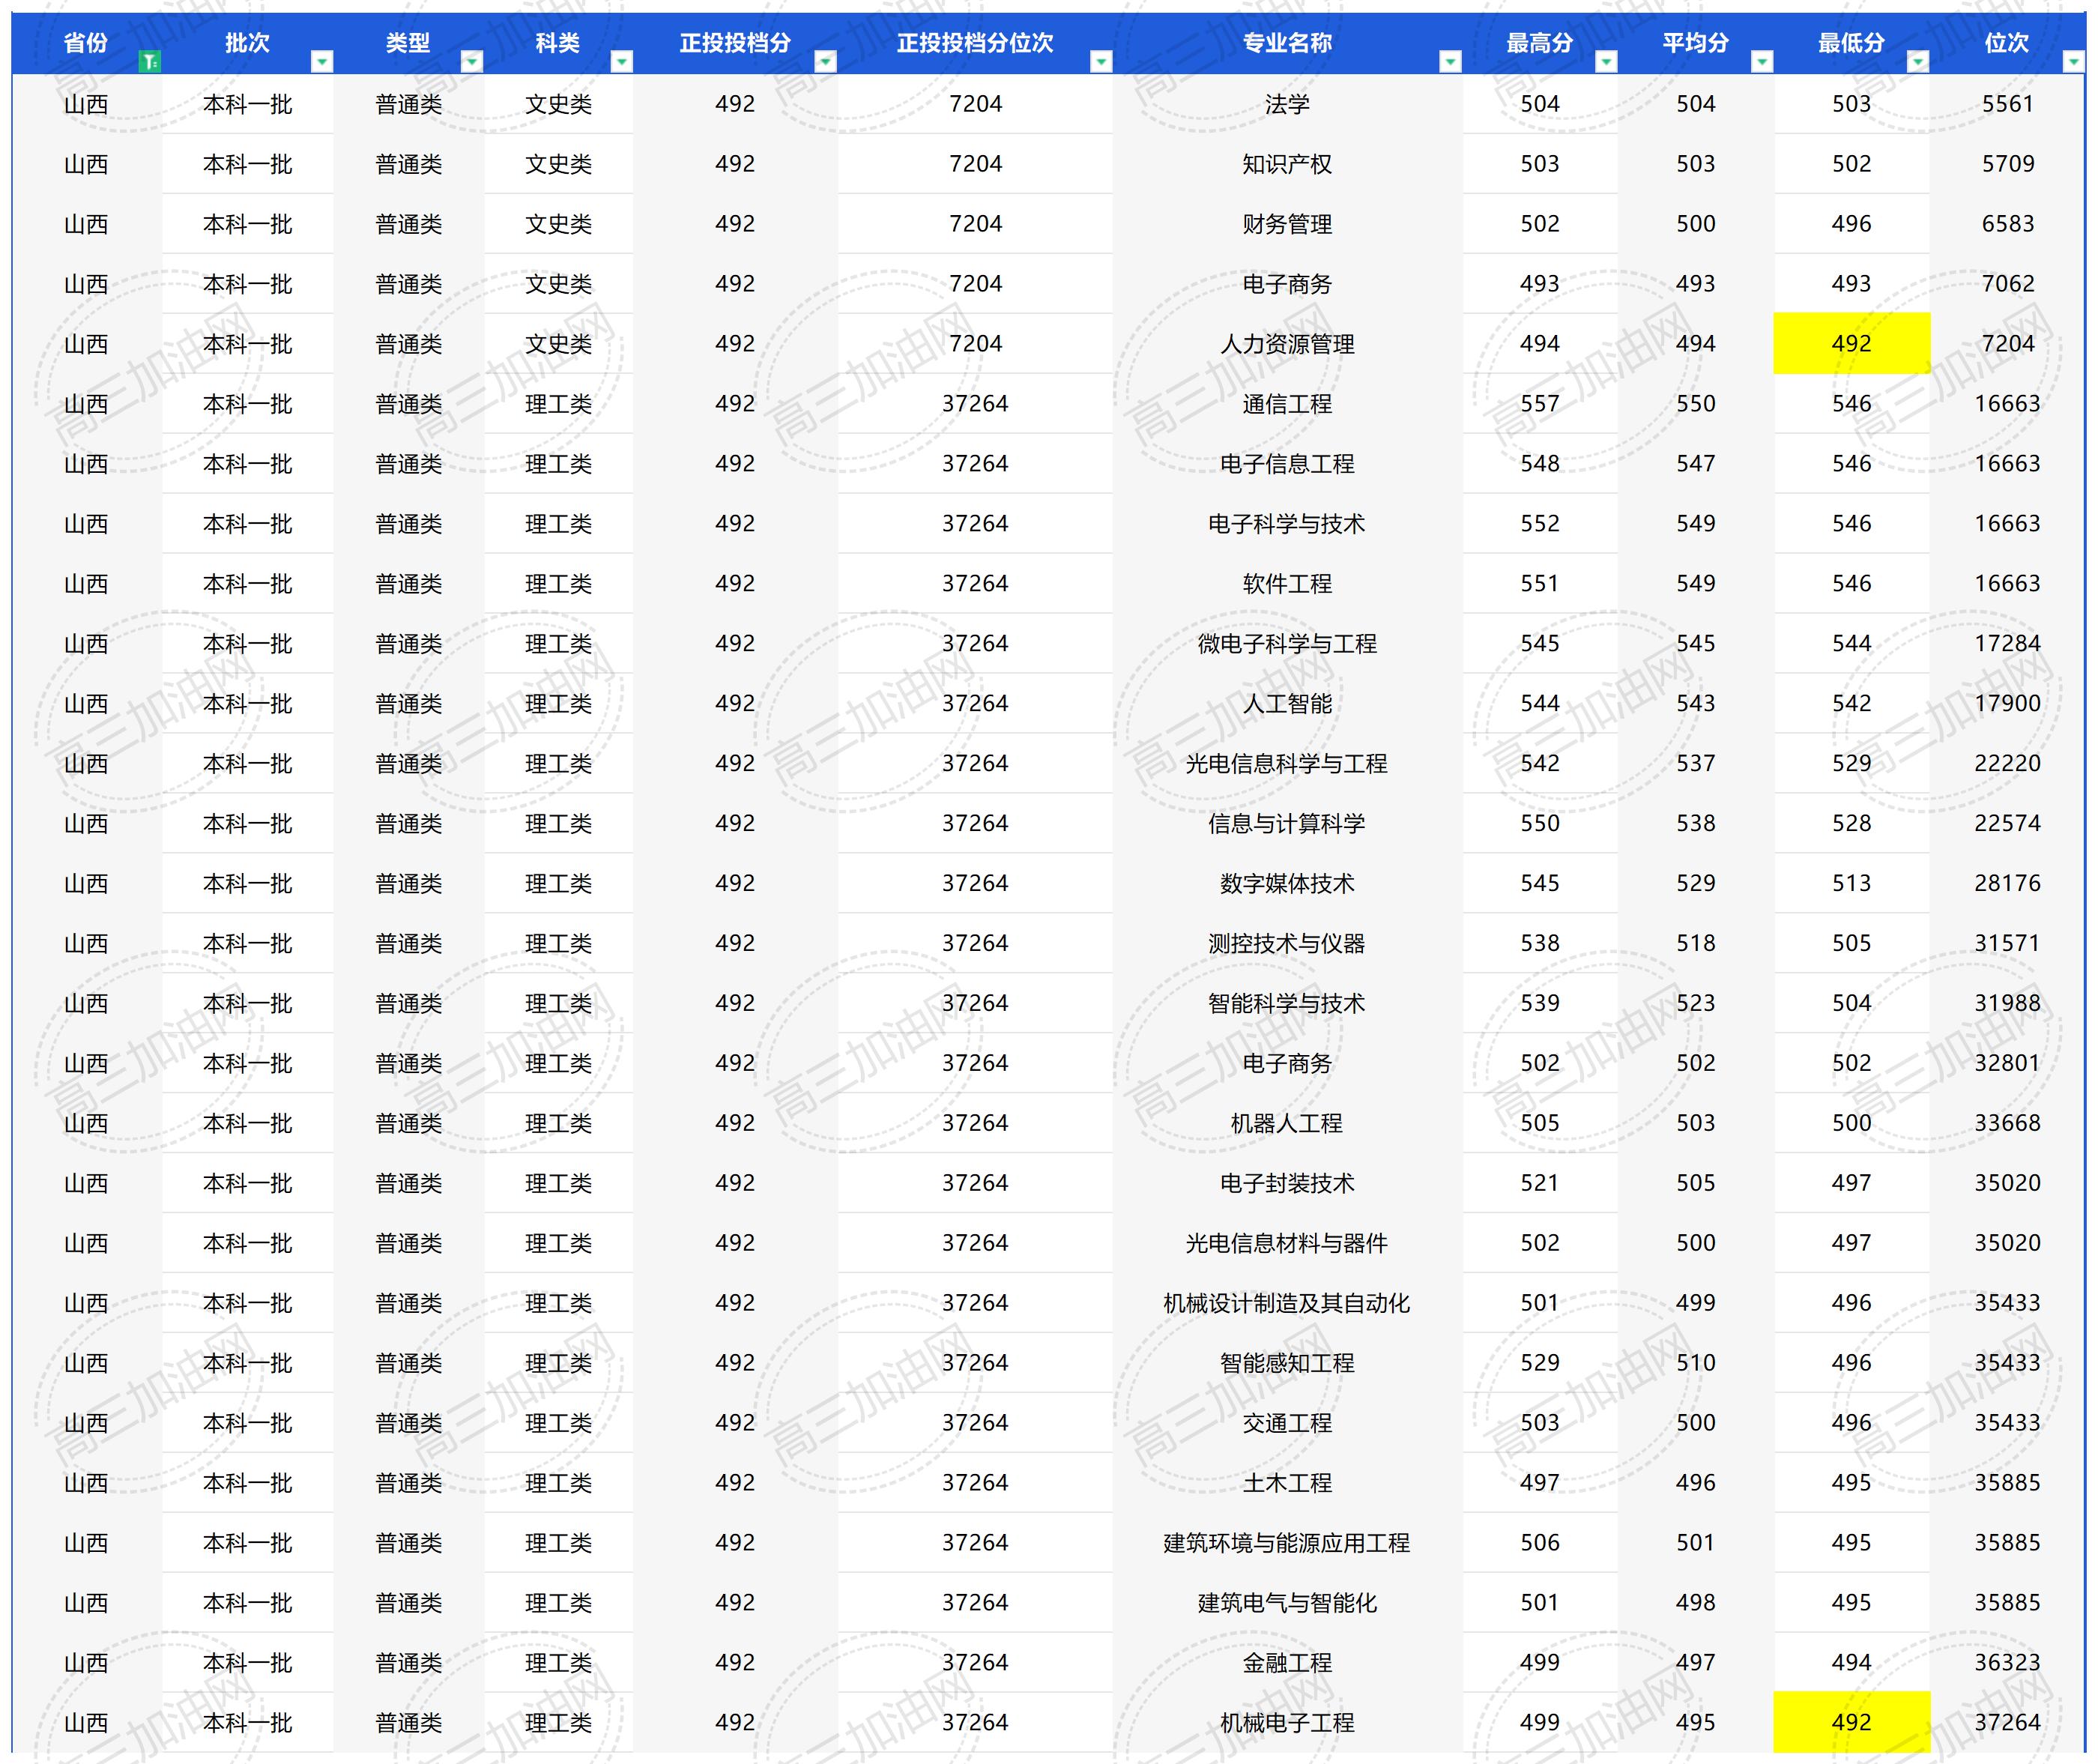Click the 人工智能 major cell
This screenshot has width=2098, height=1764.
coord(1287,703)
